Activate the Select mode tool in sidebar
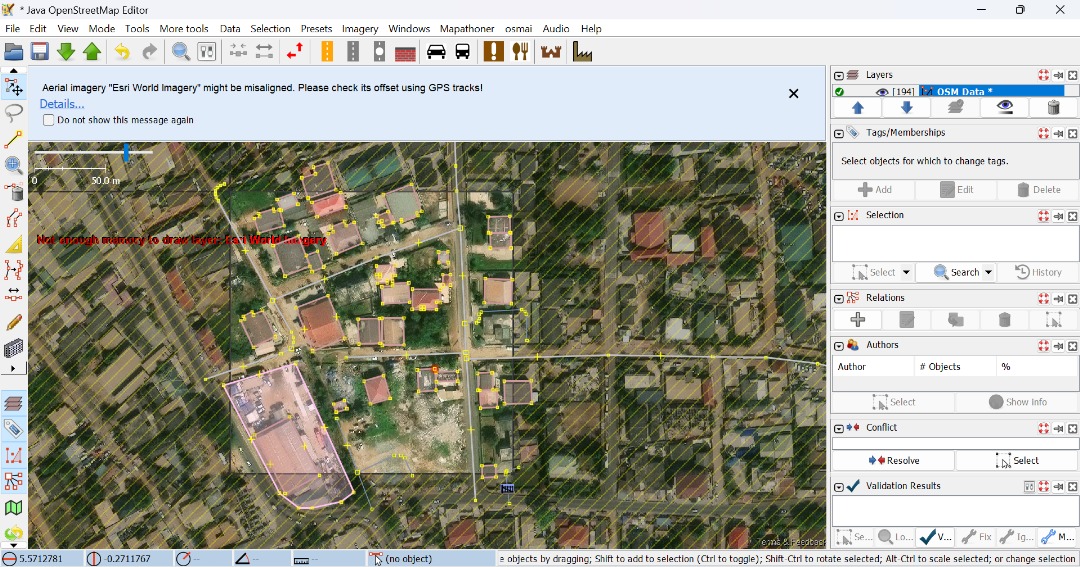This screenshot has width=1080, height=567. click(x=14, y=87)
